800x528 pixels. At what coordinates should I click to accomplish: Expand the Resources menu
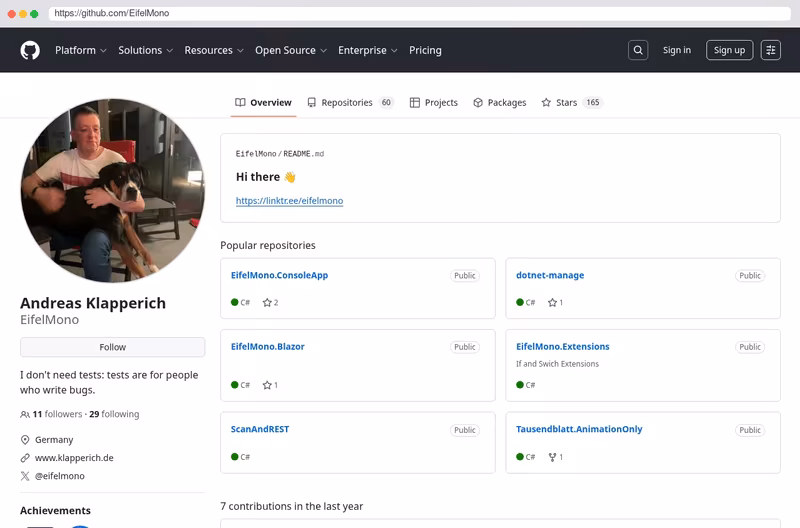pos(214,50)
